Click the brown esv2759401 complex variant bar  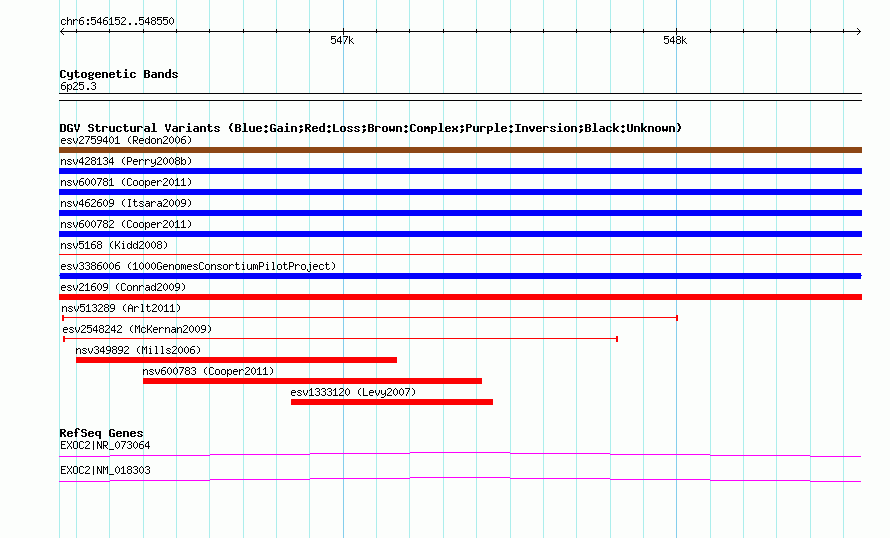[x=460, y=150]
